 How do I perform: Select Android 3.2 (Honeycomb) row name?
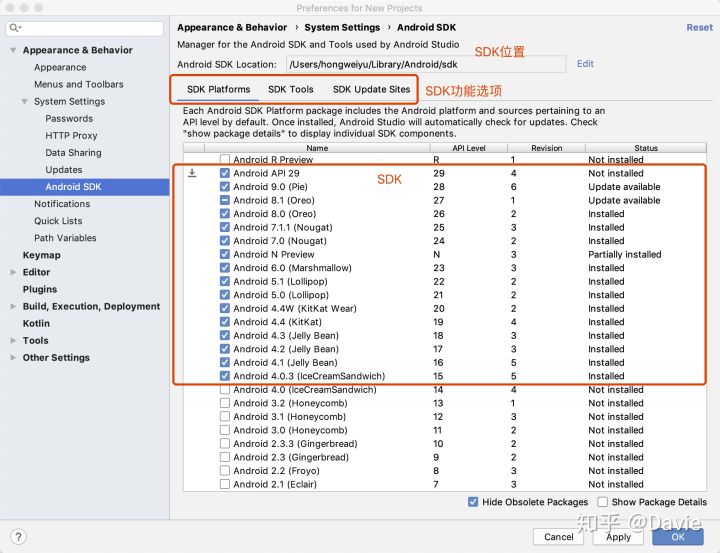(290, 403)
